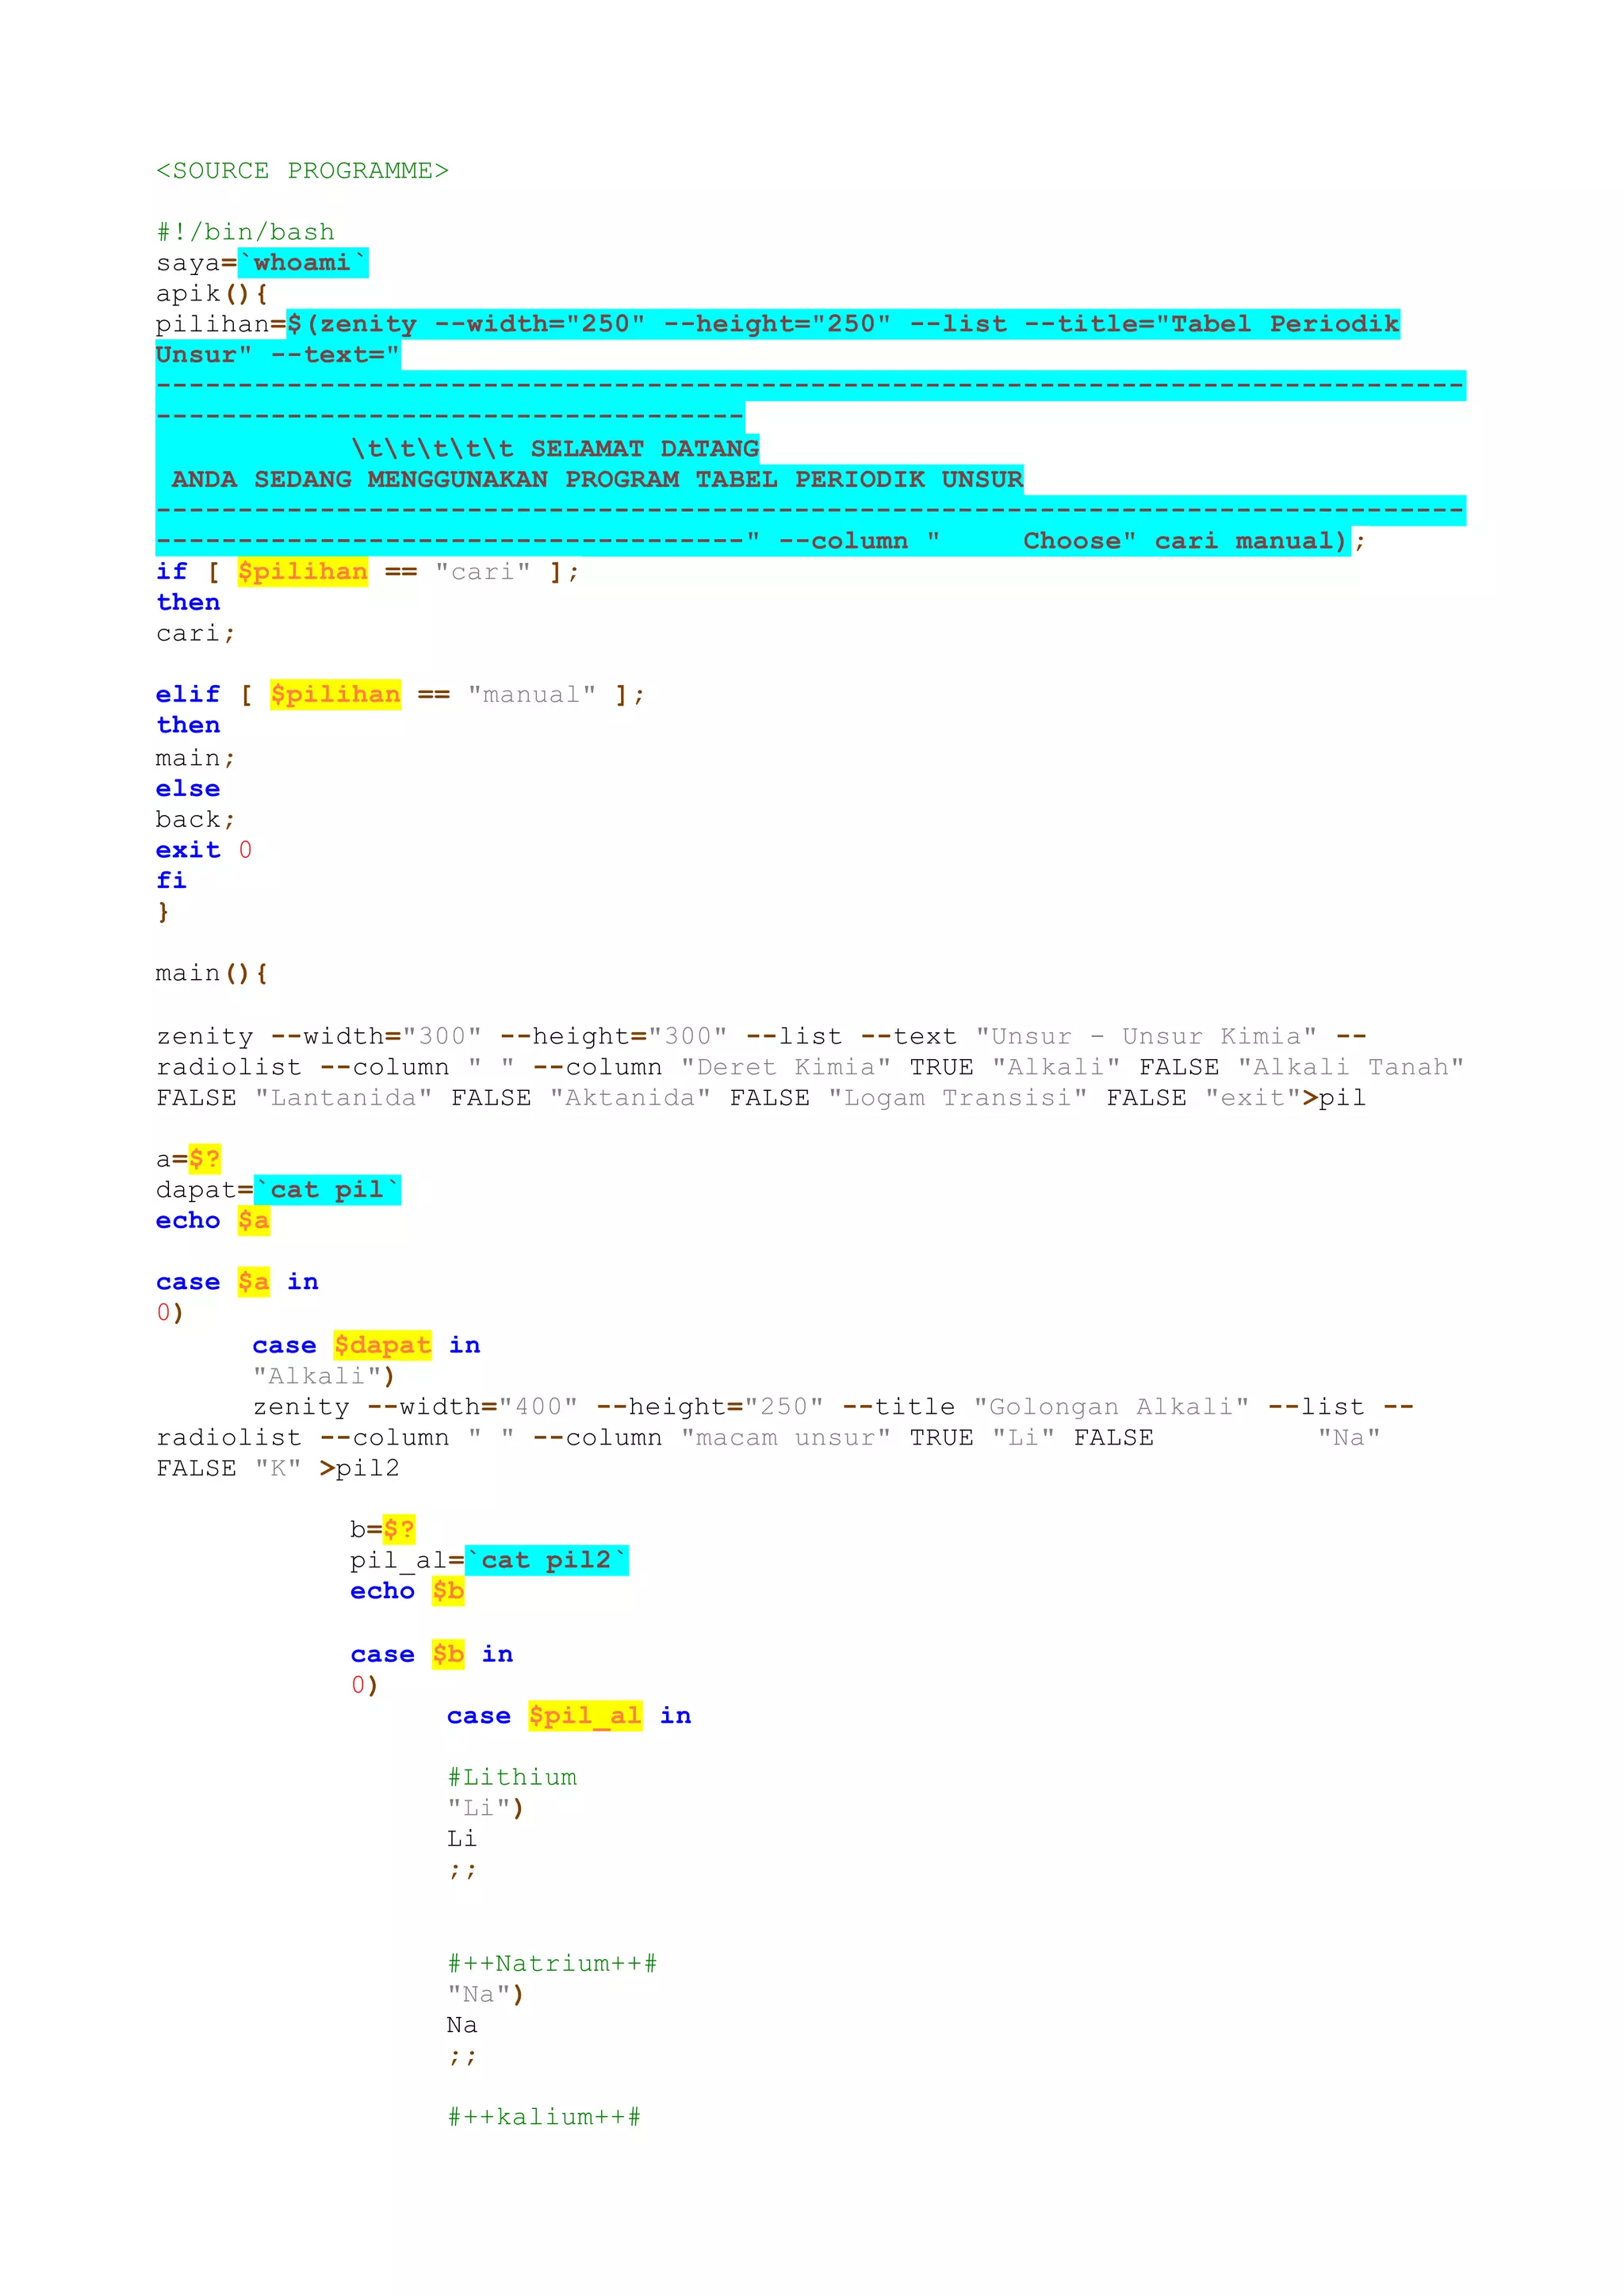Click the apik(){ function declaration
The width and height of the screenshot is (1624, 2296).
click(211, 294)
